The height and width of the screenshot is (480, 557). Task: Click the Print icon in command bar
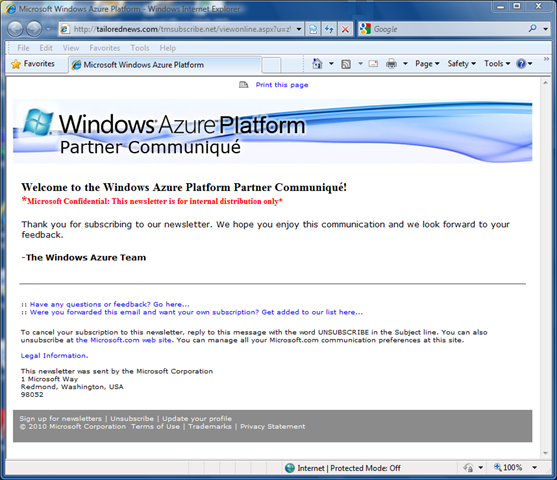391,64
